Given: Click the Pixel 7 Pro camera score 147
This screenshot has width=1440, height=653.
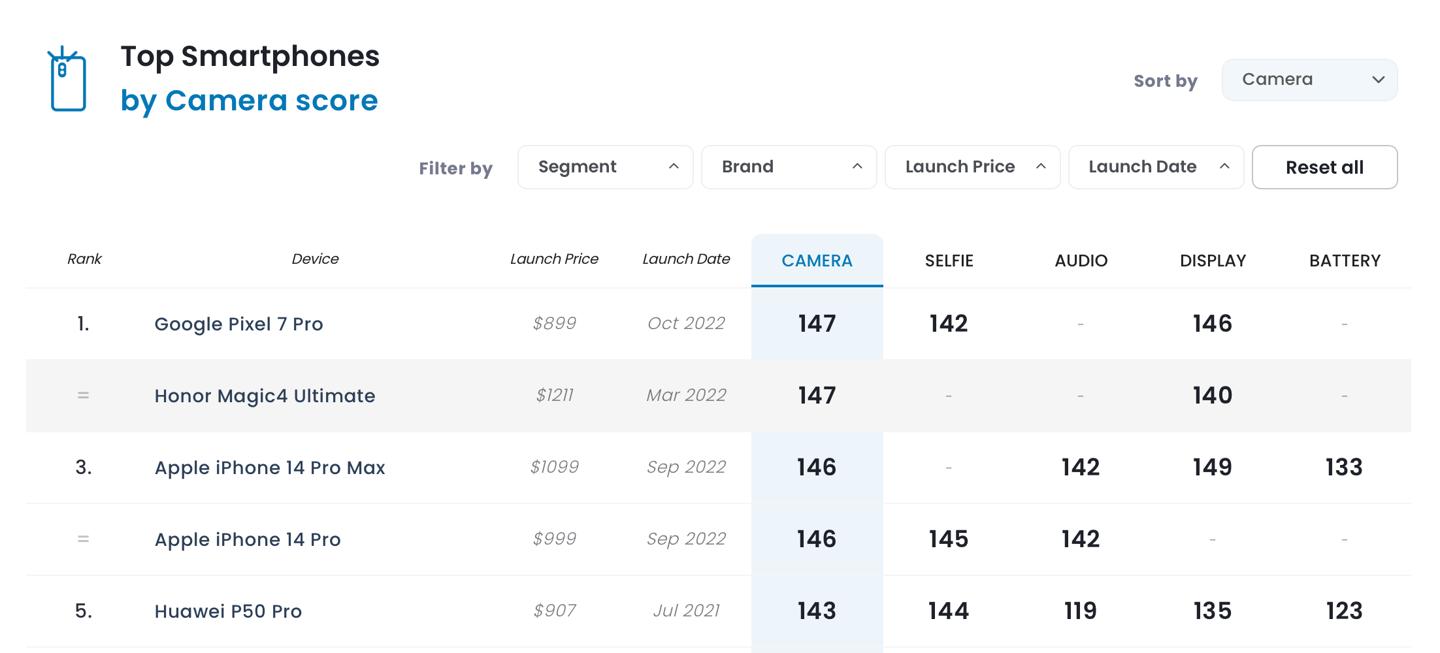Looking at the screenshot, I should pos(816,324).
